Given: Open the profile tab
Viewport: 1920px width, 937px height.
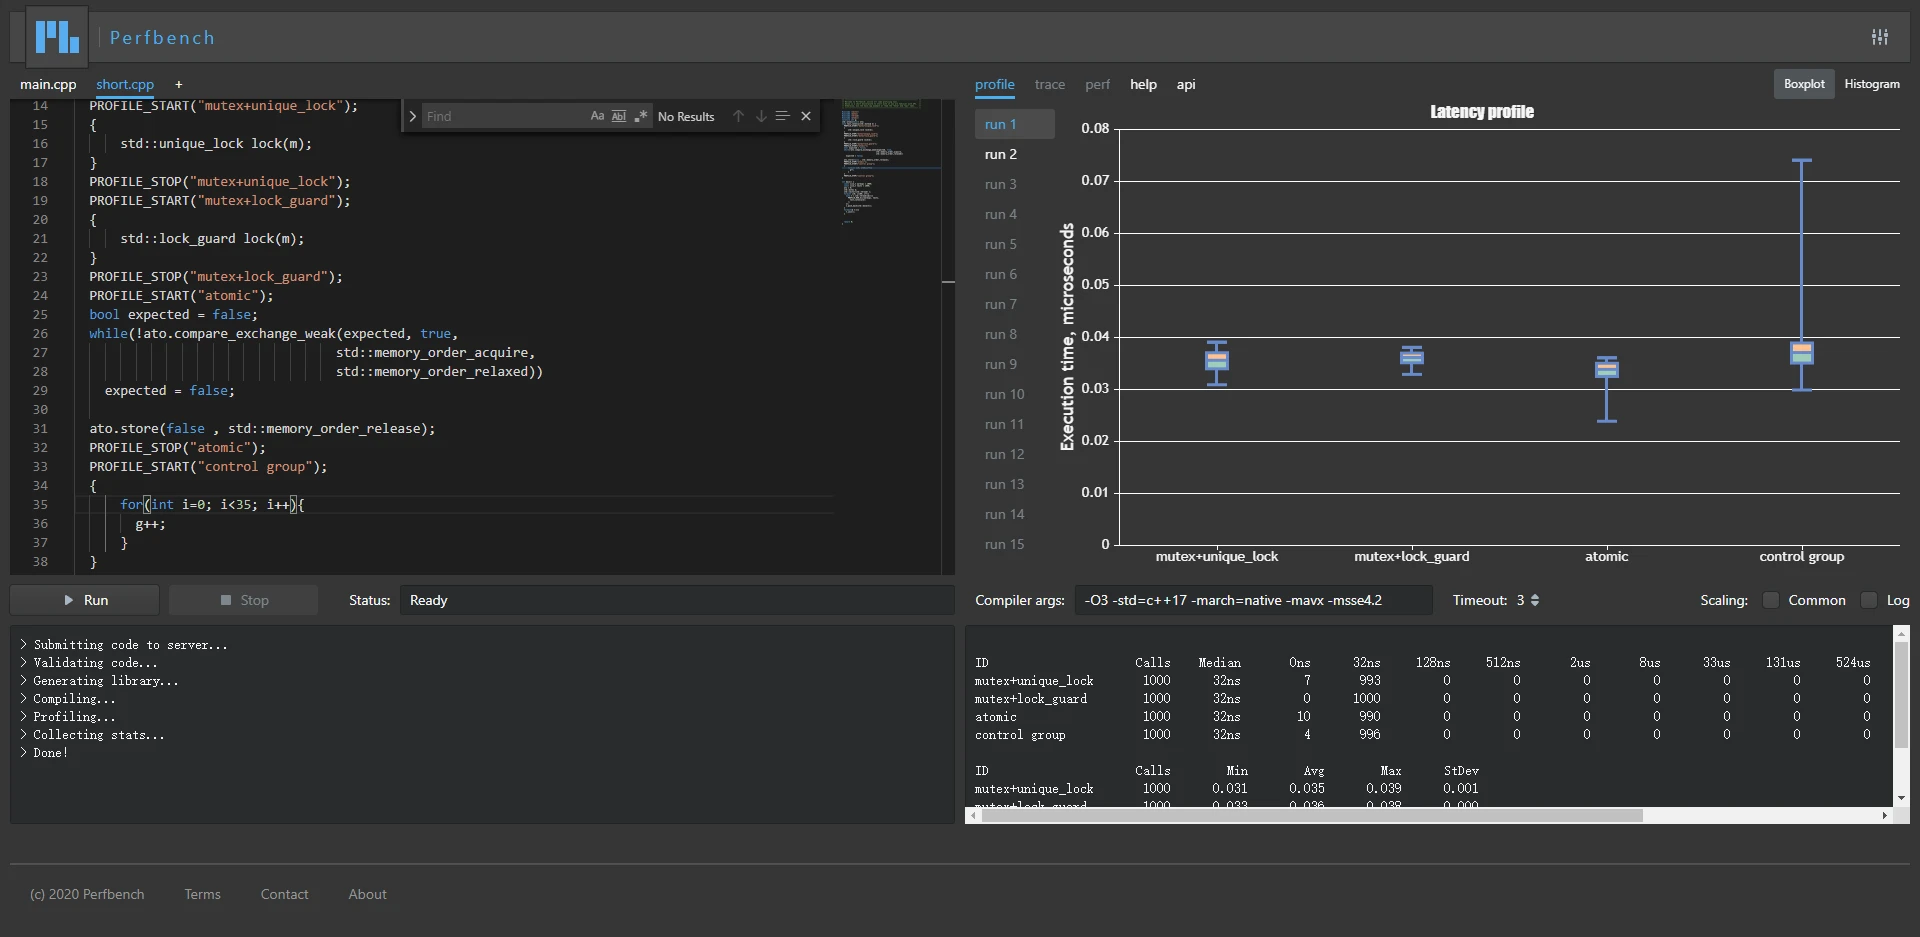Looking at the screenshot, I should pos(995,85).
